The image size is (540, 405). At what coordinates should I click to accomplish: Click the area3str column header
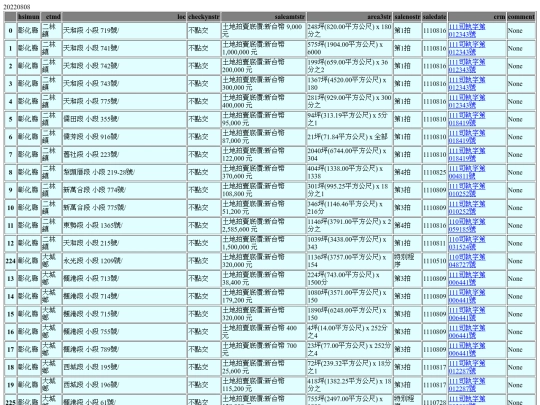coord(350,17)
